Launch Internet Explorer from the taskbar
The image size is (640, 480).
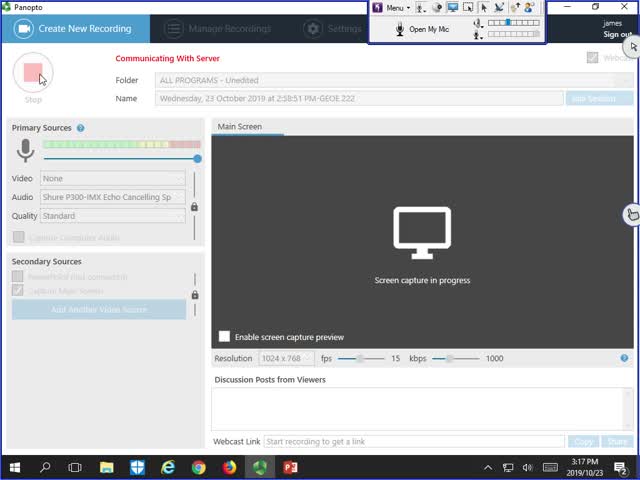tap(168, 467)
